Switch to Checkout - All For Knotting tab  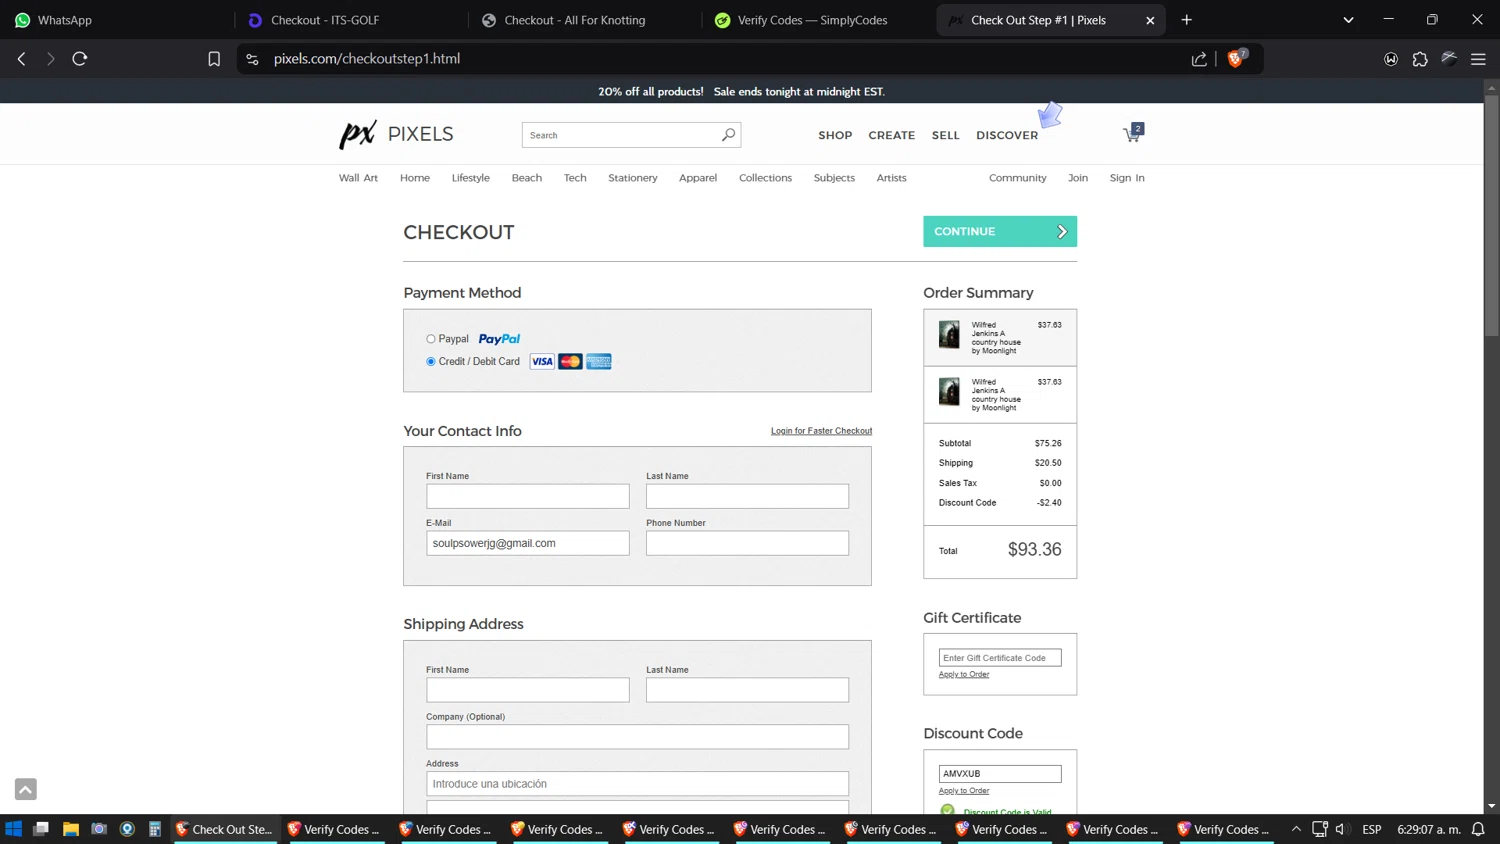[x=583, y=20]
